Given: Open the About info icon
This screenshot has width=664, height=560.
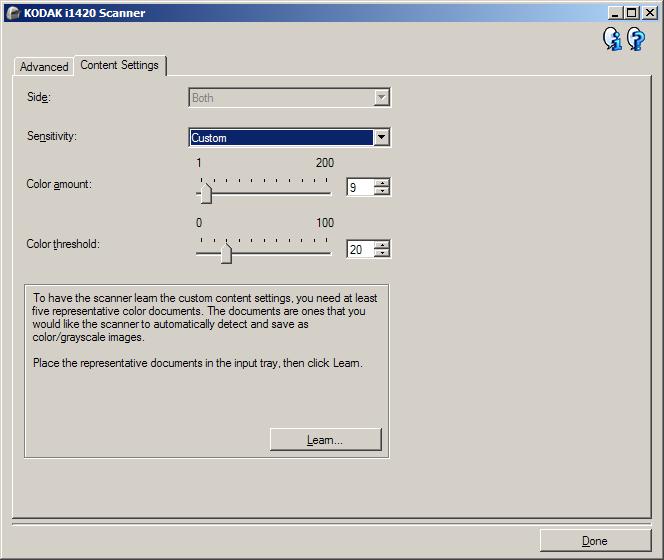Looking at the screenshot, I should (612, 40).
